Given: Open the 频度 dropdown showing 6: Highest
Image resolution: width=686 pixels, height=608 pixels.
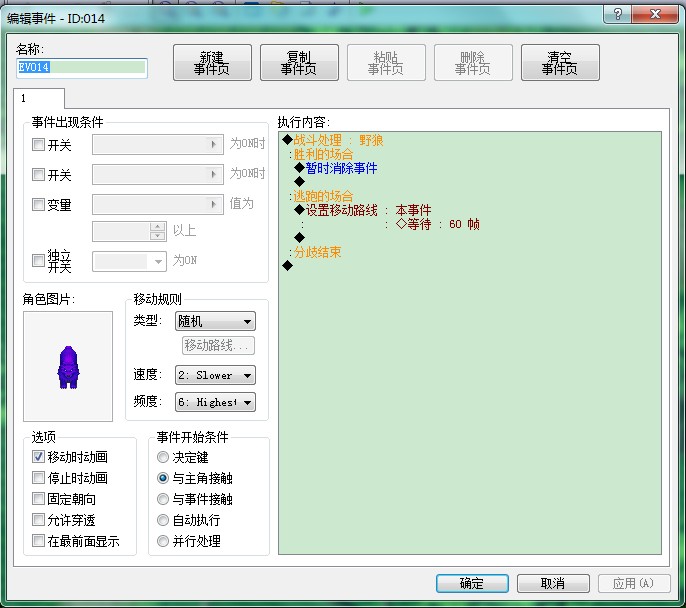Looking at the screenshot, I should coord(215,402).
